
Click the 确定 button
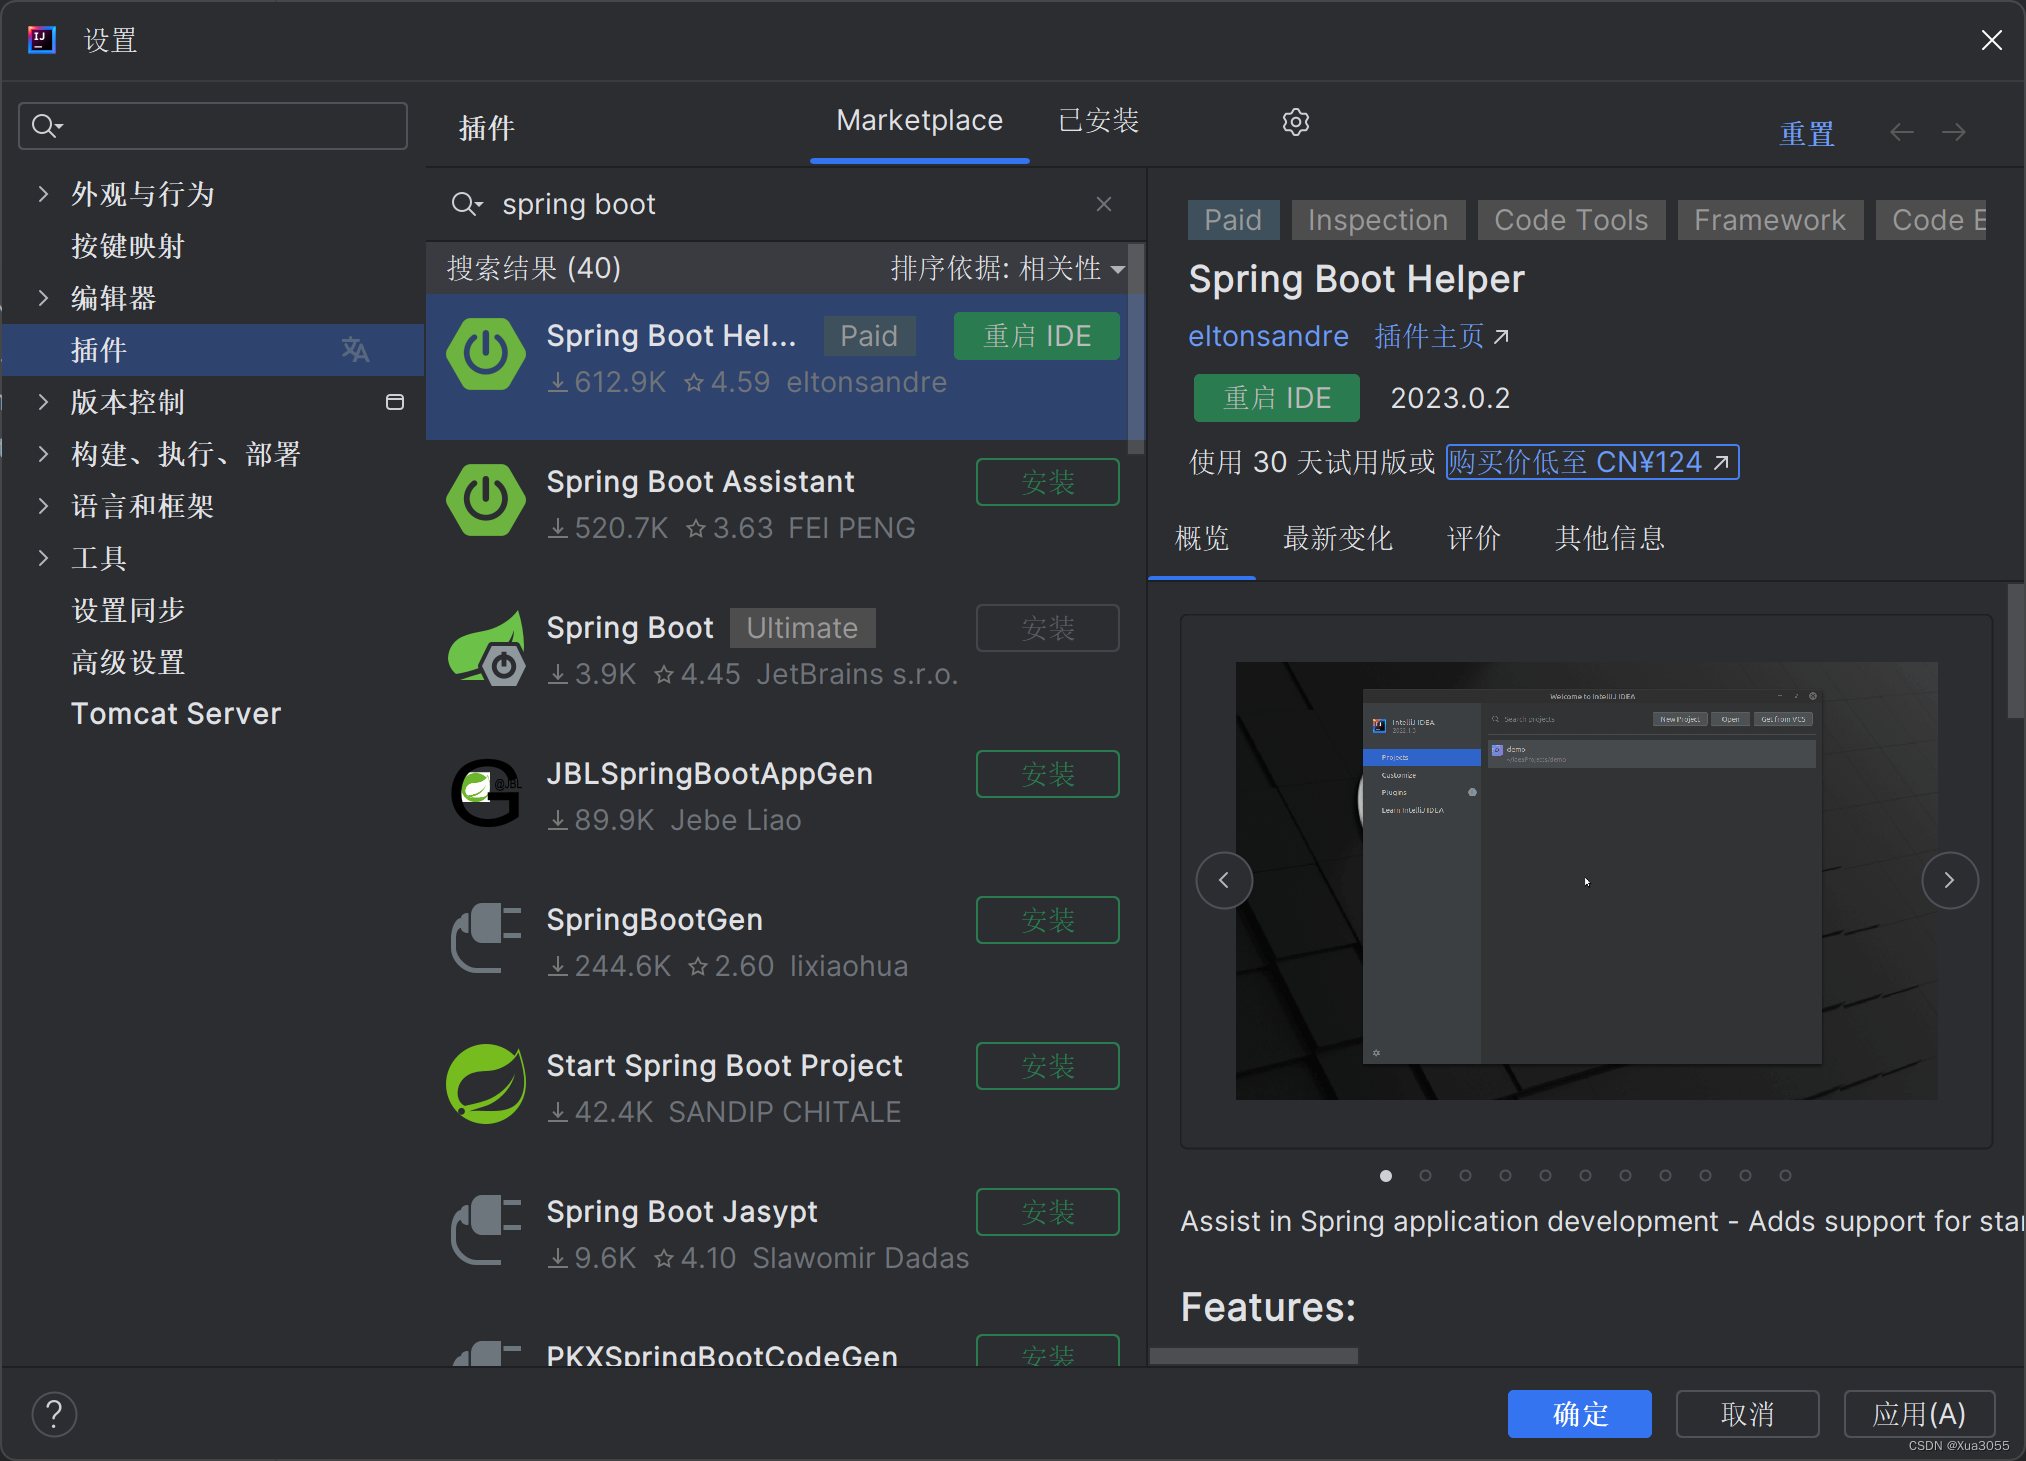pos(1580,1414)
